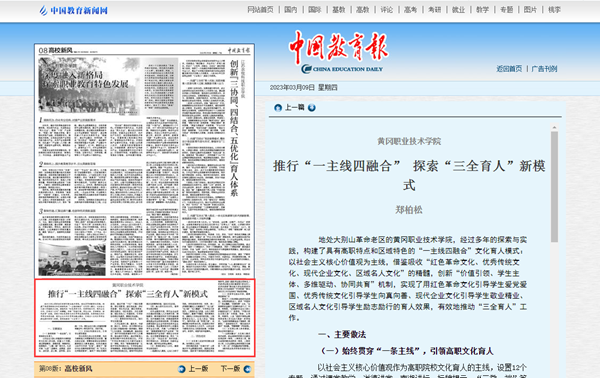Click the left arrow icon beside 上一篇
Viewport: 600px width, 378px height.
278,108
